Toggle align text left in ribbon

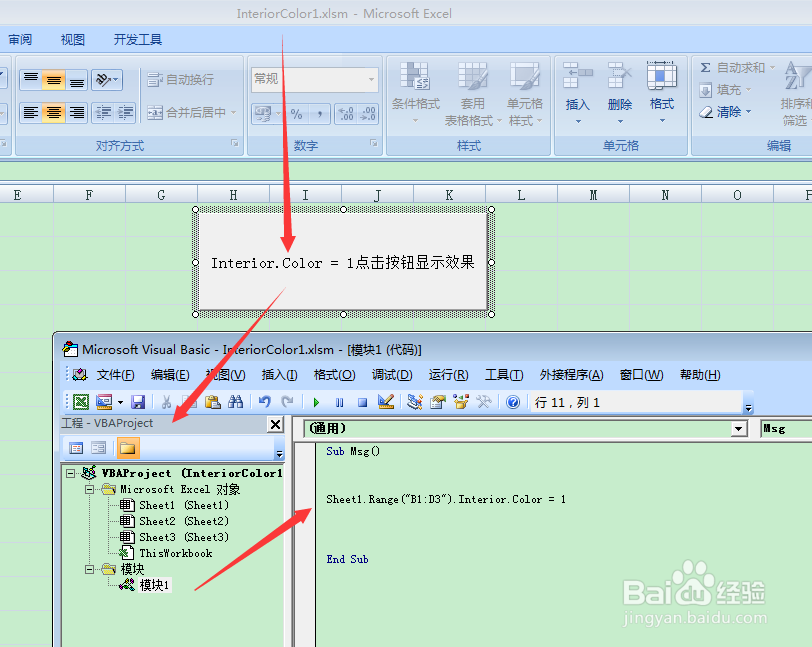(31, 112)
